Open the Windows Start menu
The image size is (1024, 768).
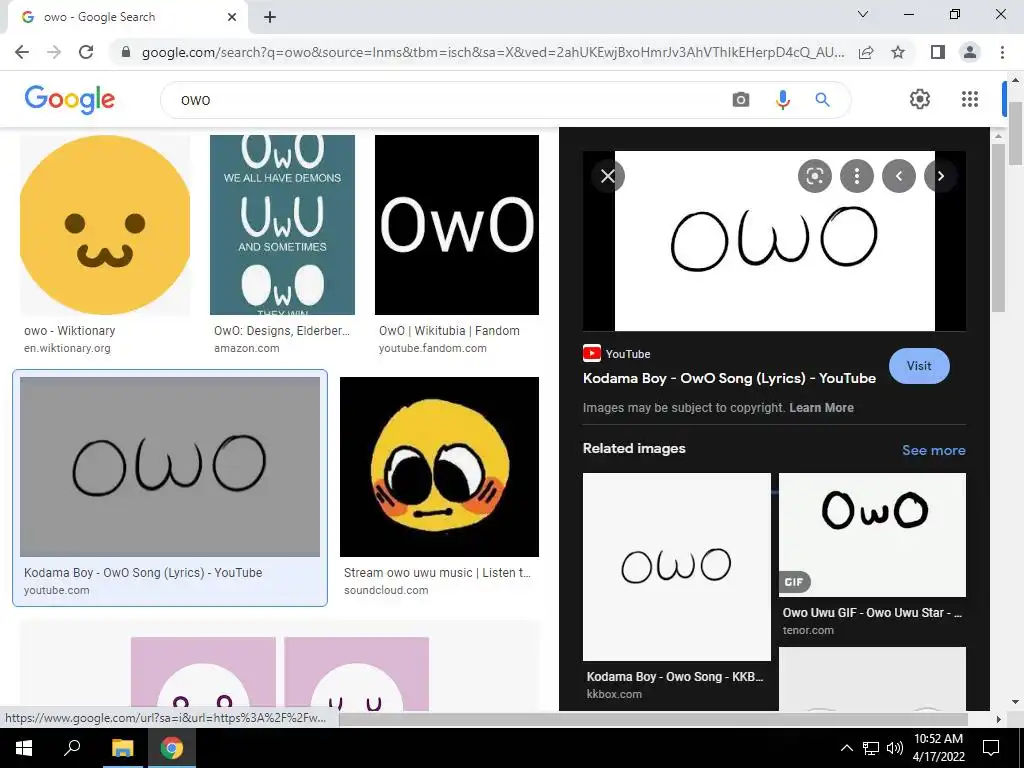click(24, 748)
